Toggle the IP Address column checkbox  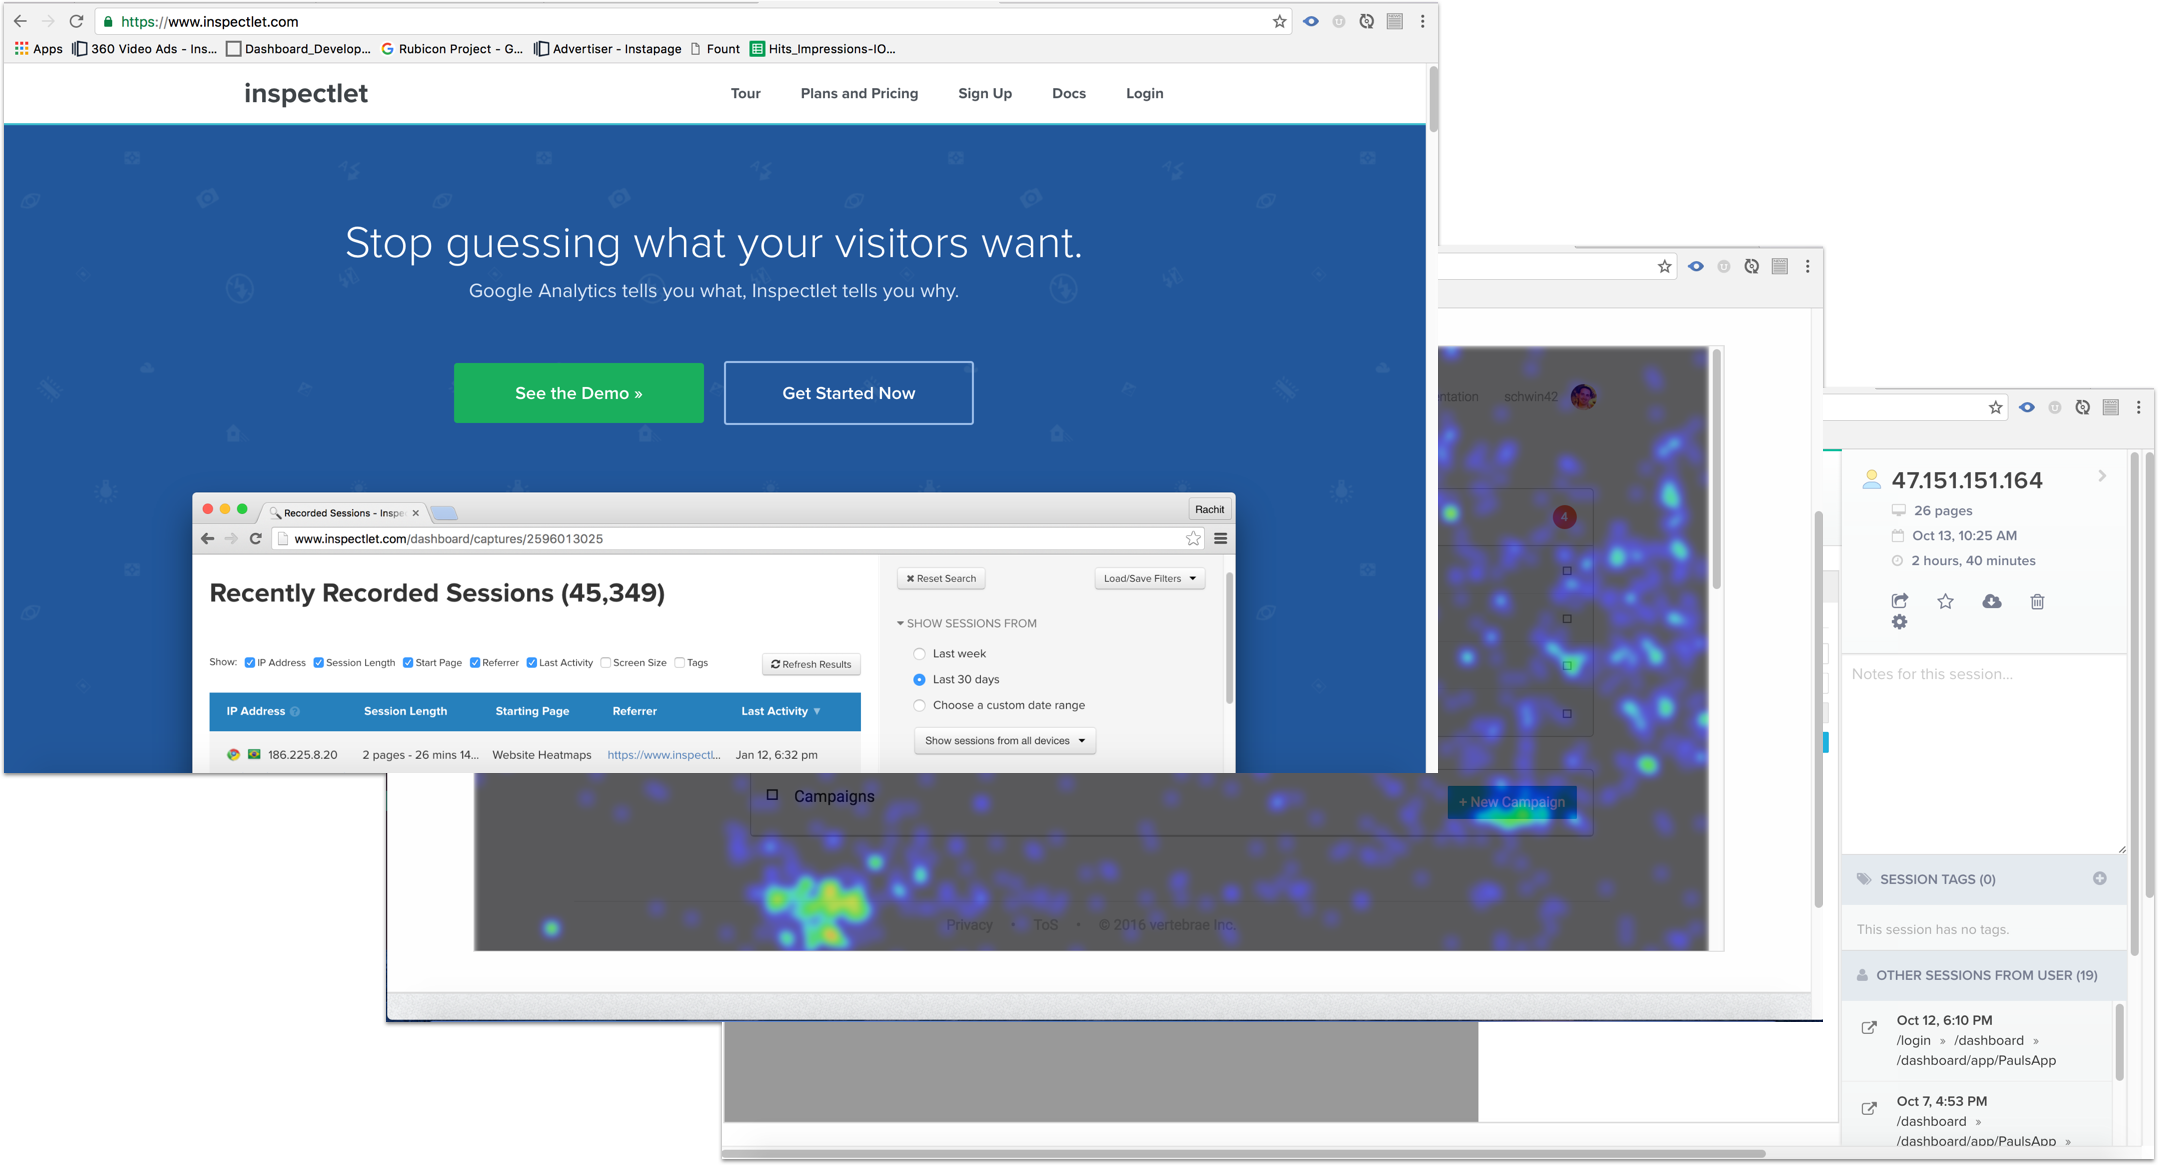pos(249,663)
